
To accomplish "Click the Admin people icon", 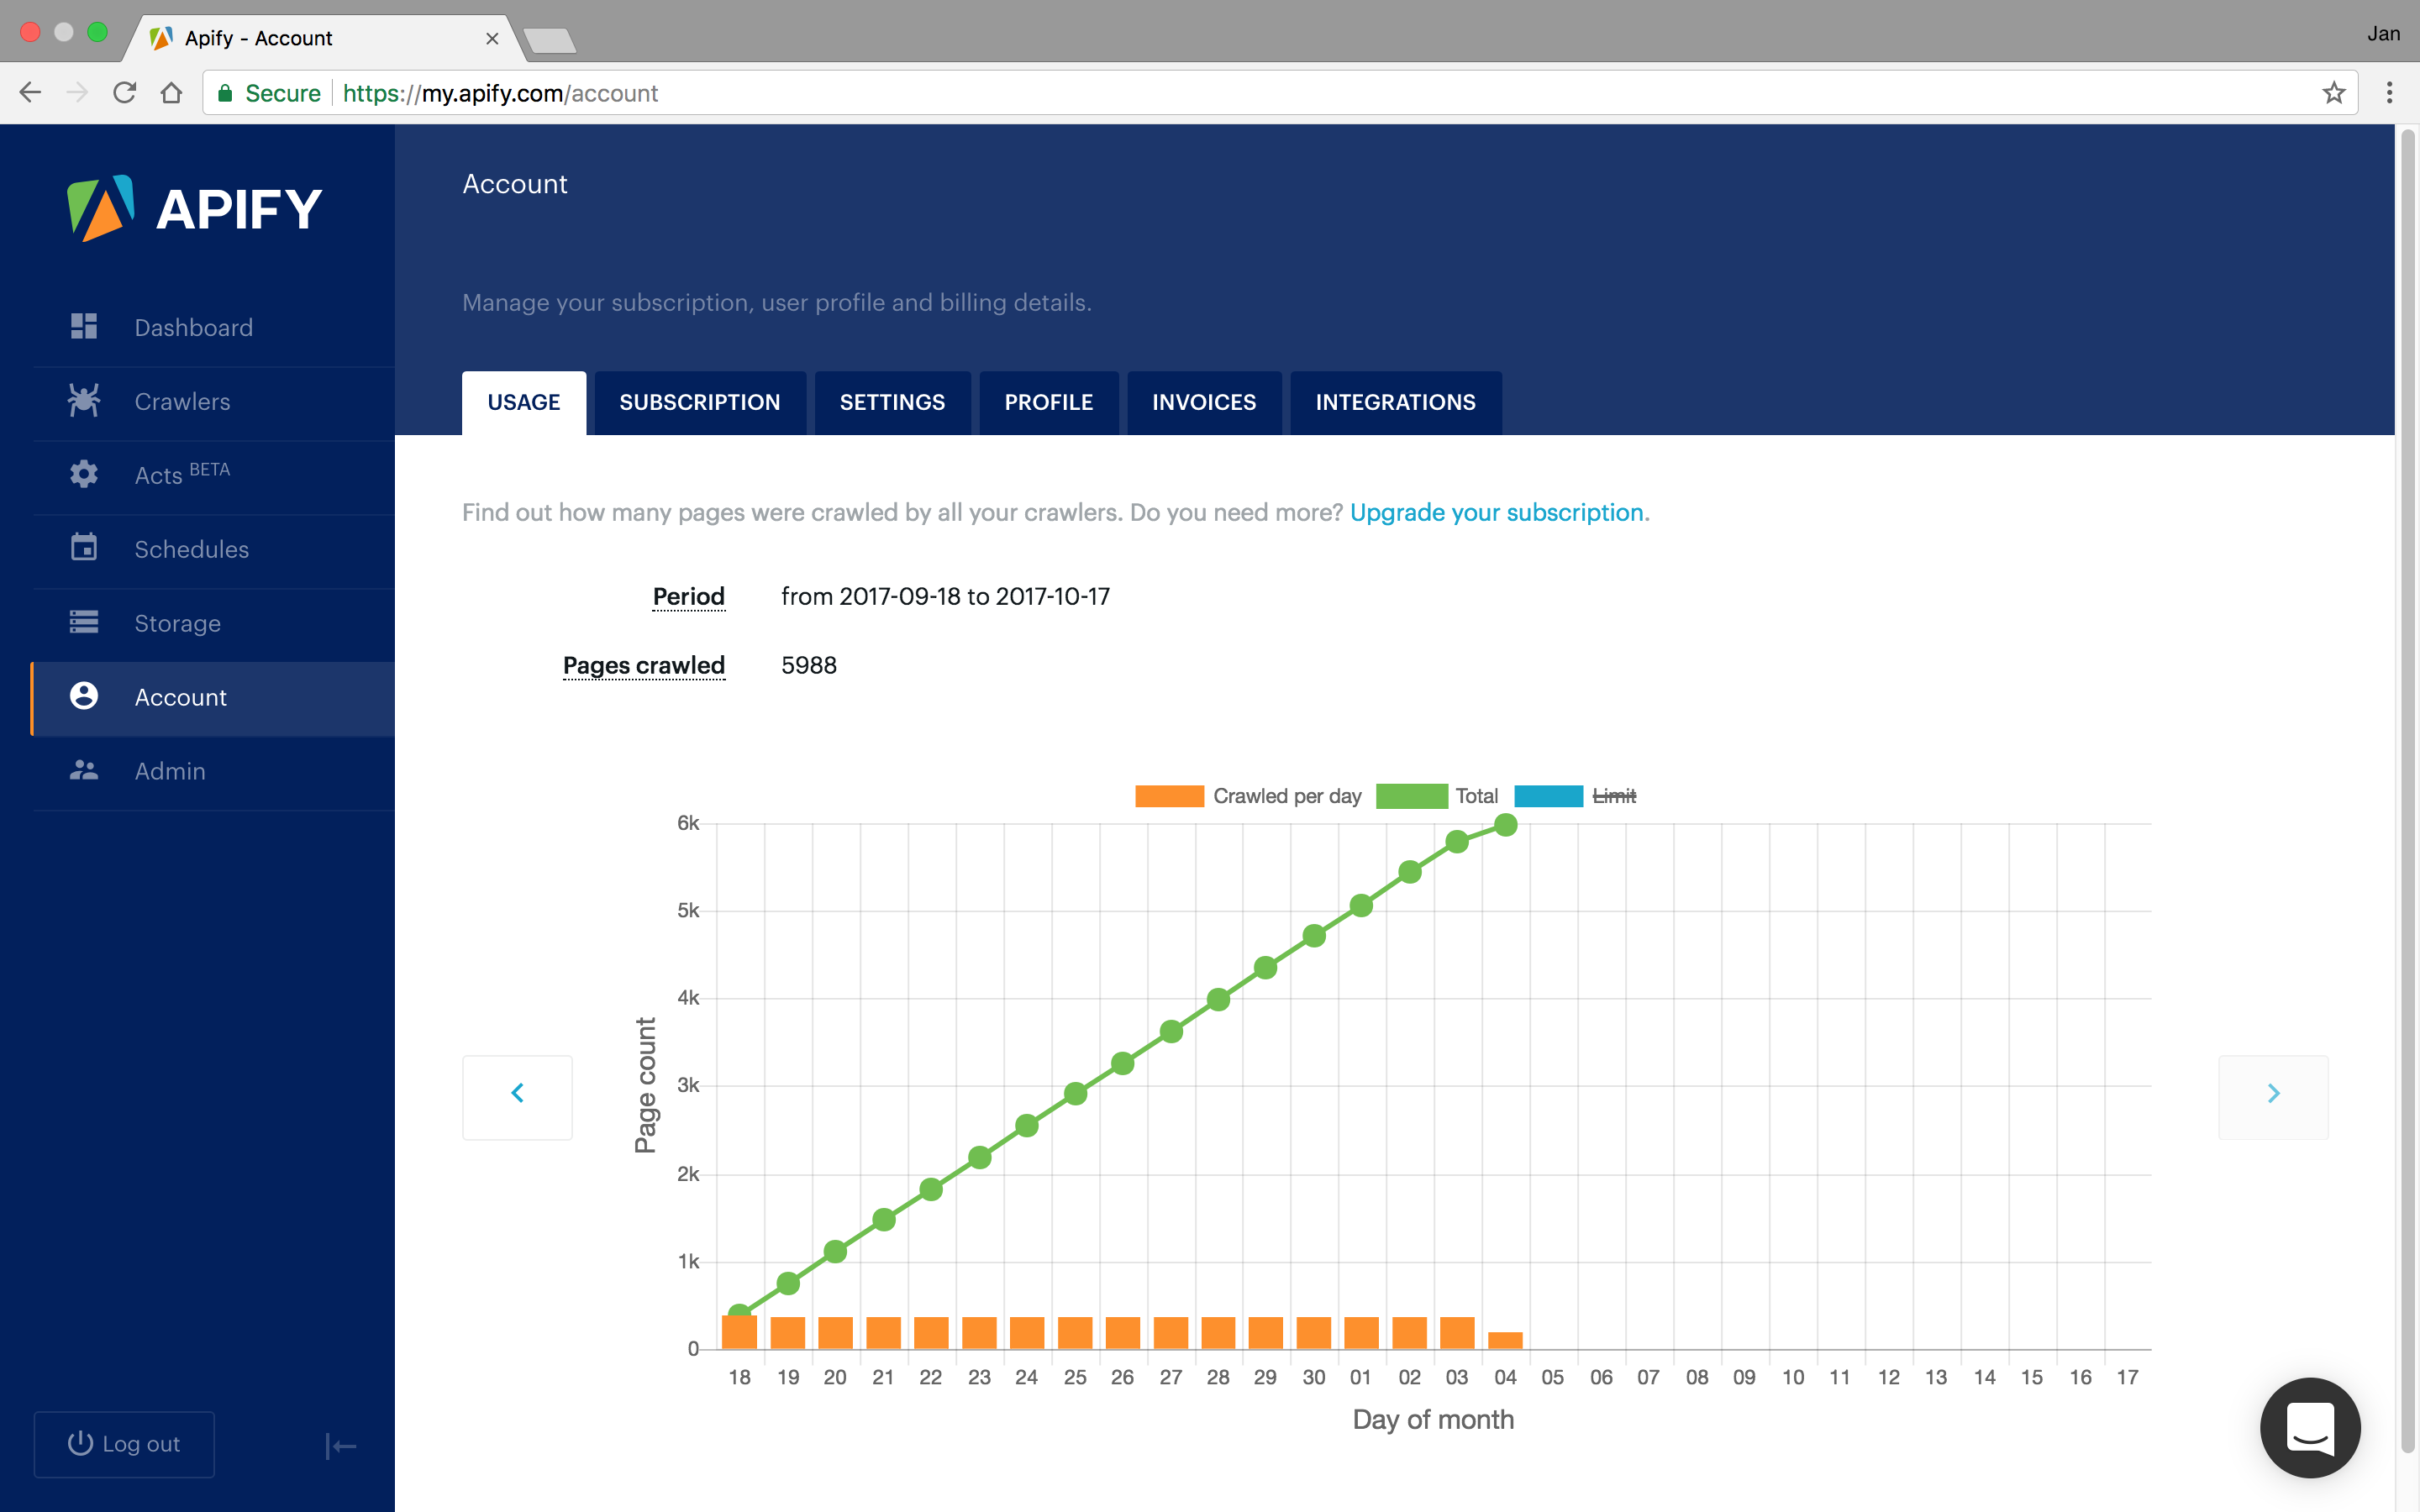I will tap(84, 770).
